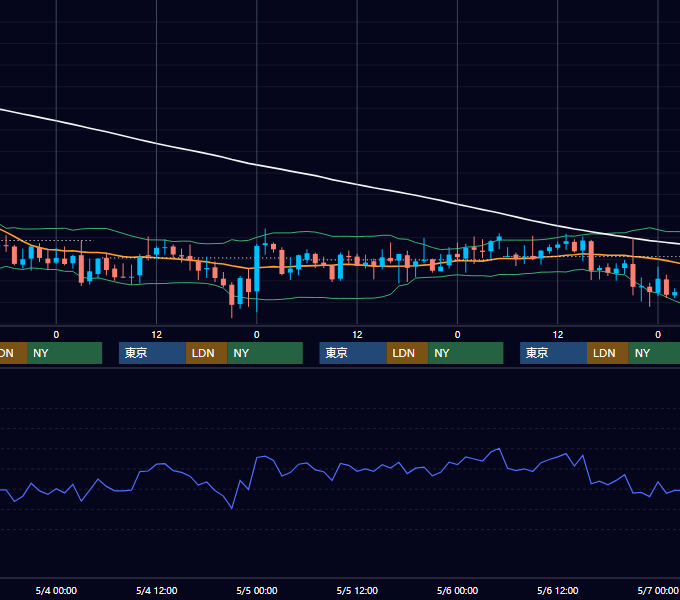Viewport: 680px width, 600px height.
Task: Click the 5/7 00:00 date label
Action: click(658, 590)
